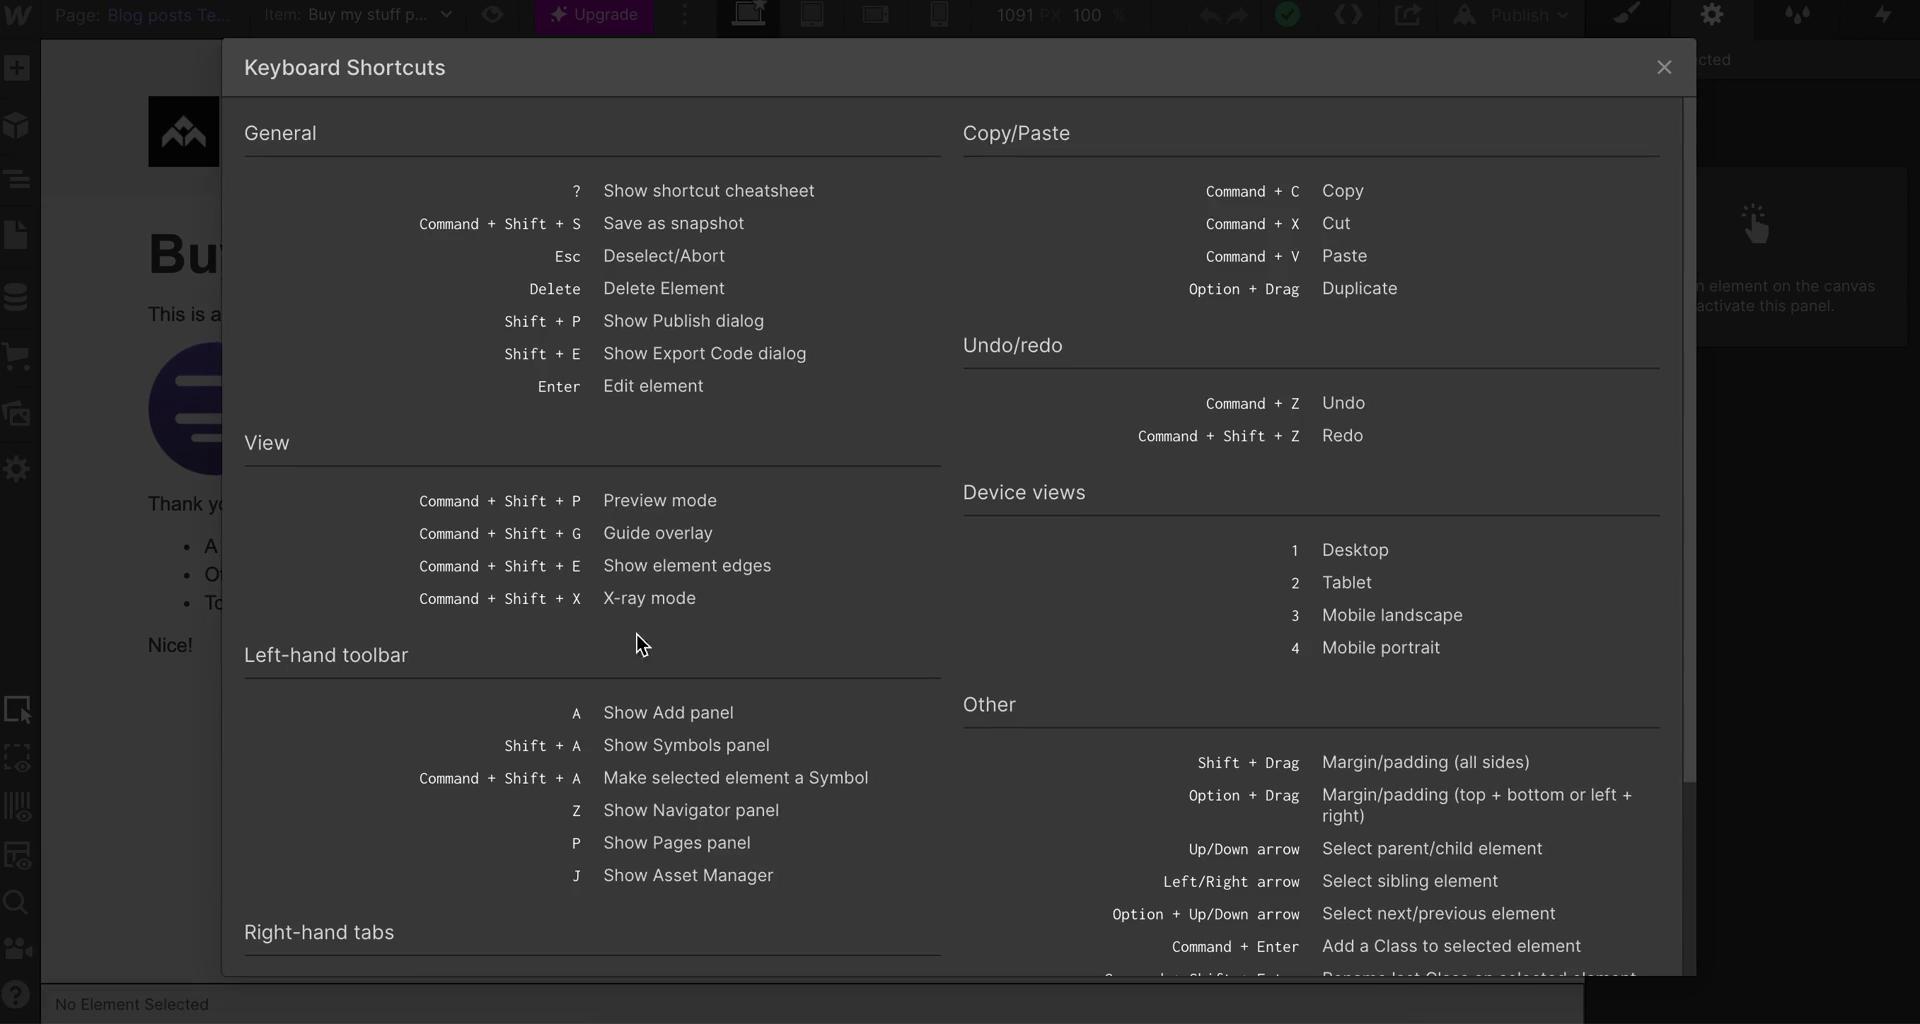Switch to Tablet breakpoint icon

click(812, 15)
